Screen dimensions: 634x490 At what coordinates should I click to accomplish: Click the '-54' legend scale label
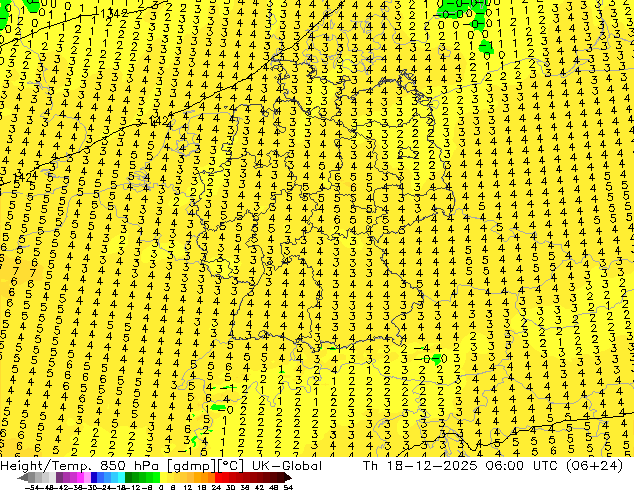pos(32,487)
